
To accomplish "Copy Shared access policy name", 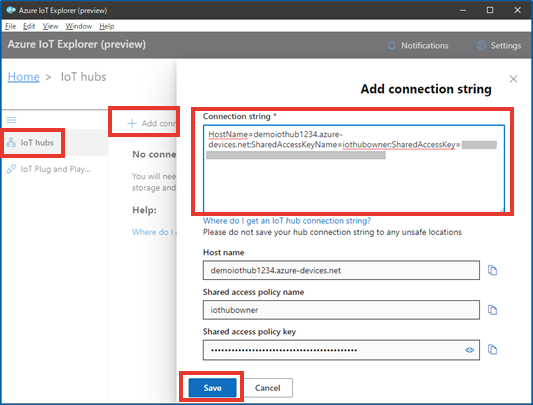I will tap(492, 310).
